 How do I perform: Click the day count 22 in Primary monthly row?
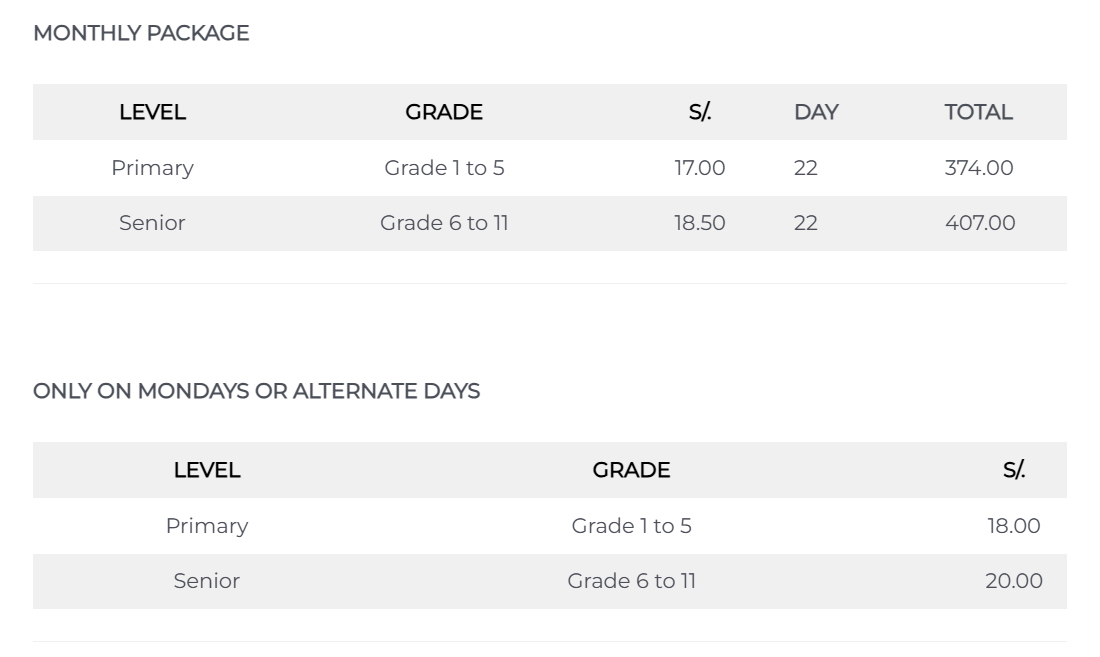[x=806, y=168]
